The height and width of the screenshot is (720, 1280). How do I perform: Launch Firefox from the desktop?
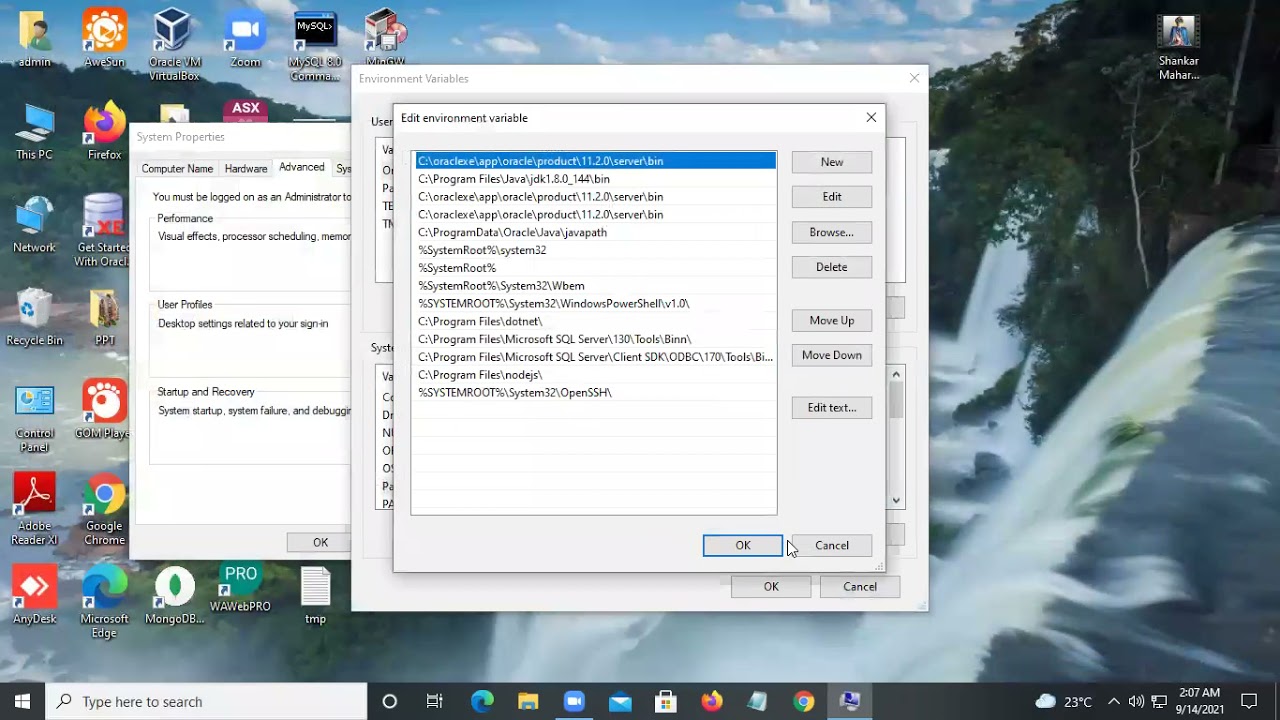click(x=104, y=131)
